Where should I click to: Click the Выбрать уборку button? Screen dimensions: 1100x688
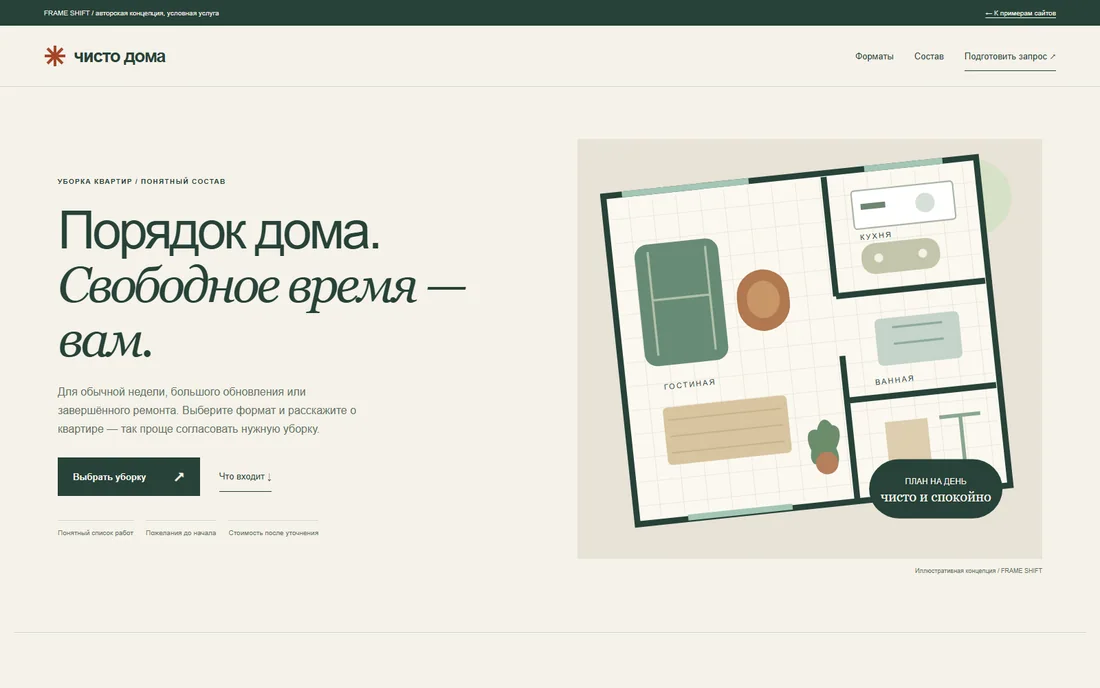pos(128,477)
